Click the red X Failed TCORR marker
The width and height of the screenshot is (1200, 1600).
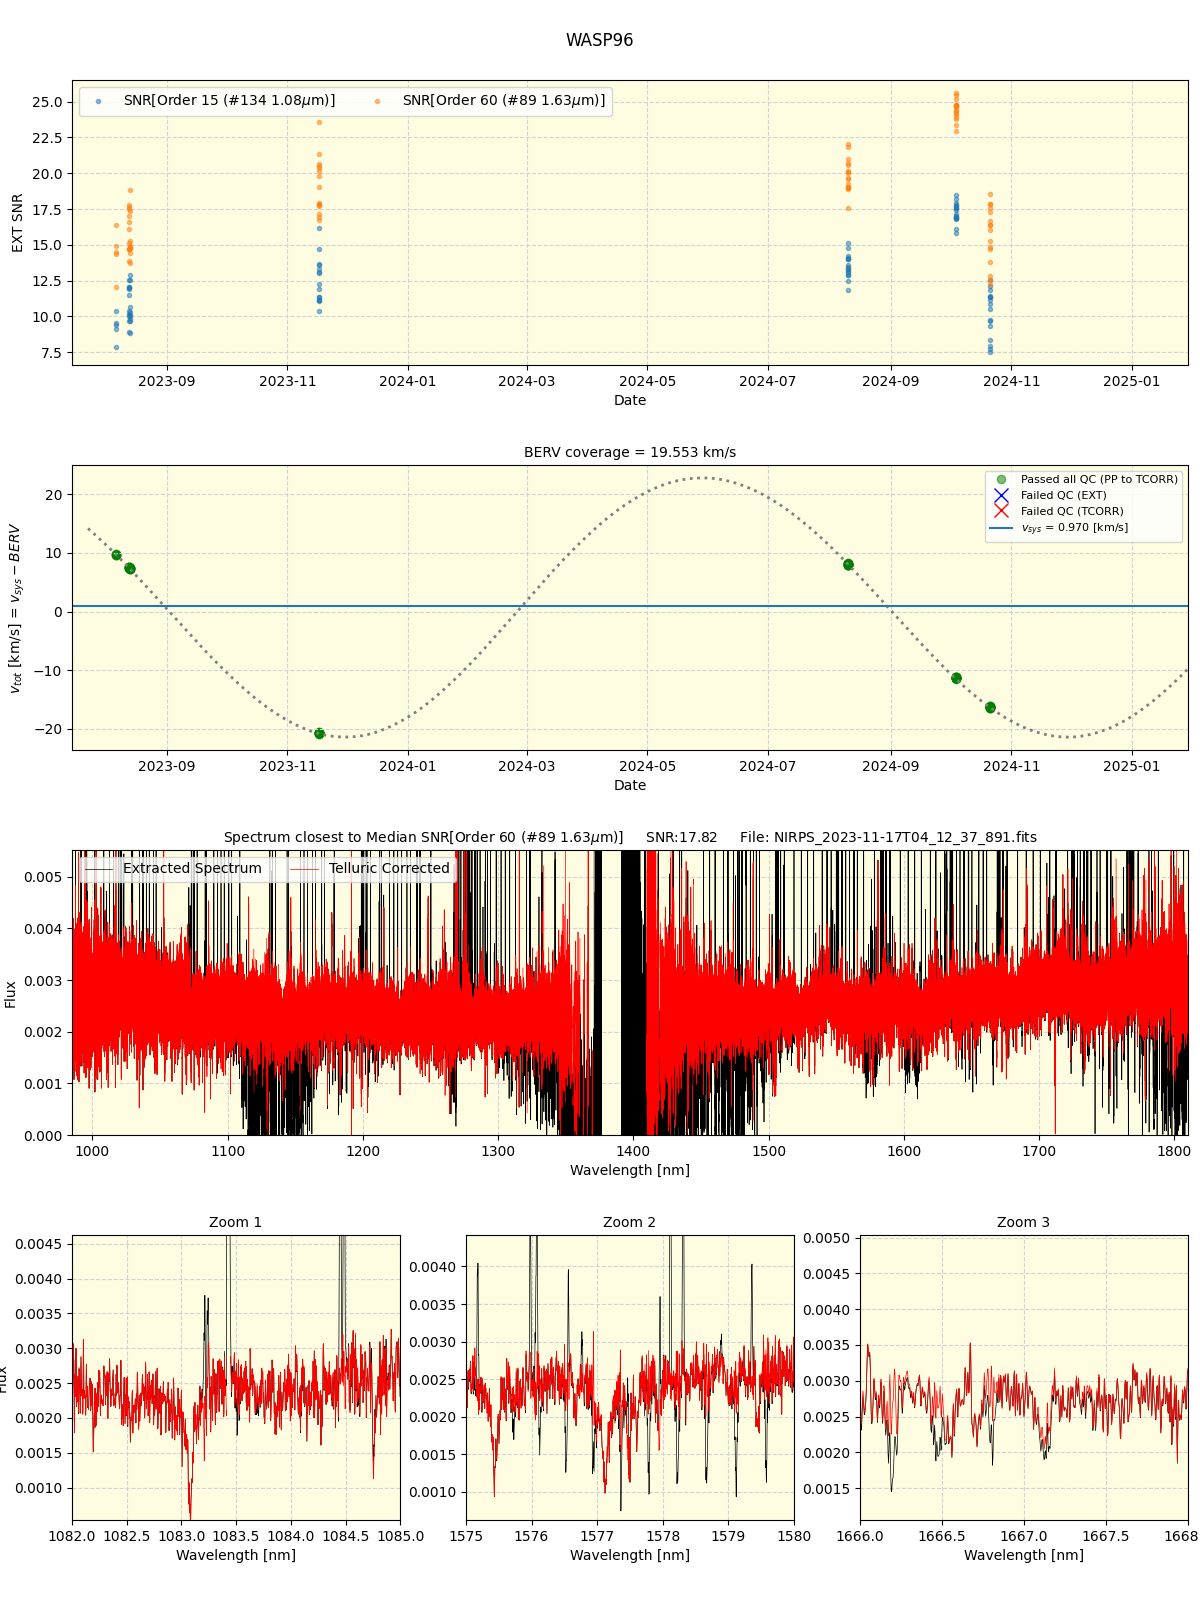click(1001, 512)
